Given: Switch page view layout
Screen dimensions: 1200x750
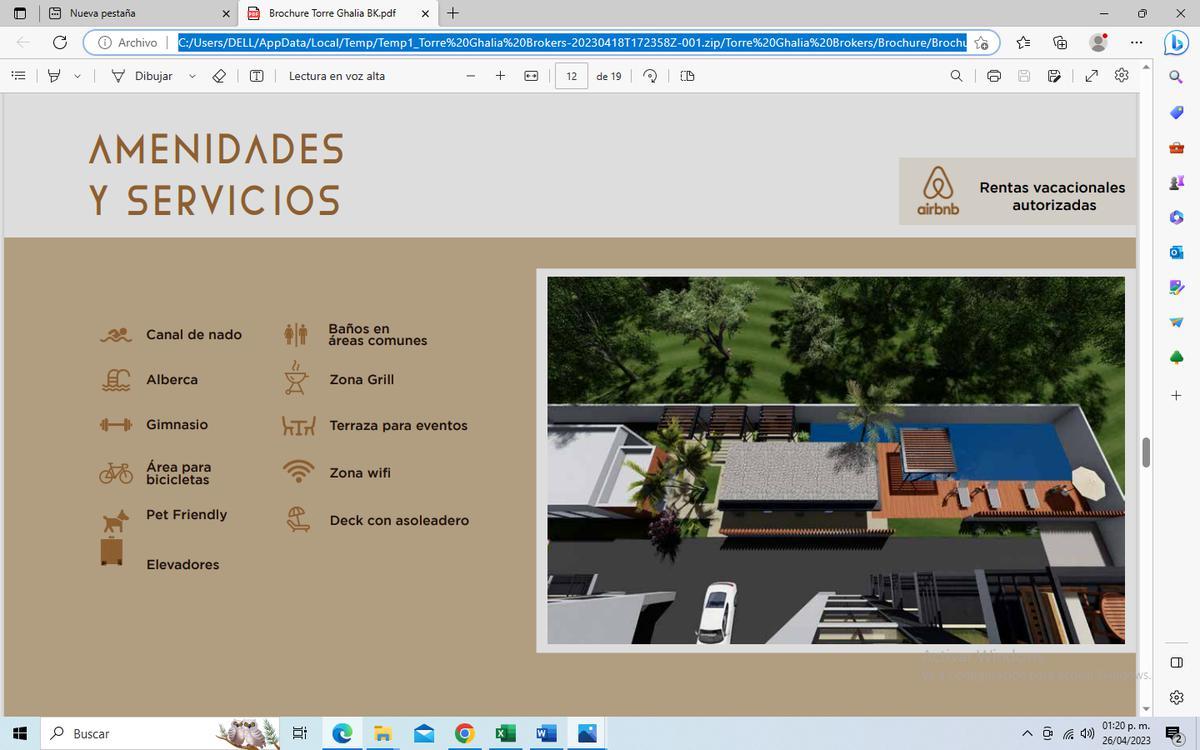Looking at the screenshot, I should click(687, 76).
